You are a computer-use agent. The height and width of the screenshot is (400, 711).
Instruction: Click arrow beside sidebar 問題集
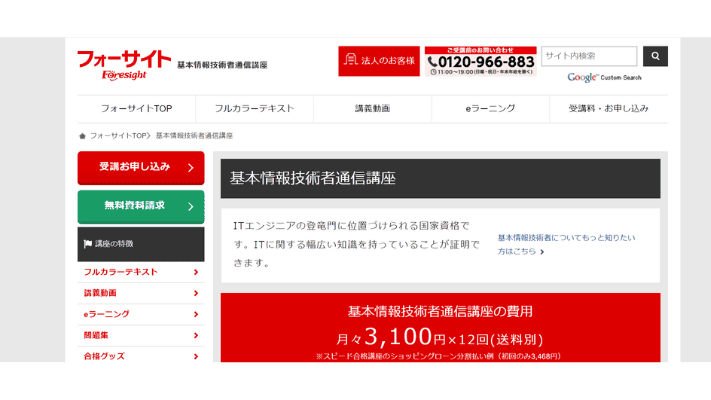click(196, 336)
